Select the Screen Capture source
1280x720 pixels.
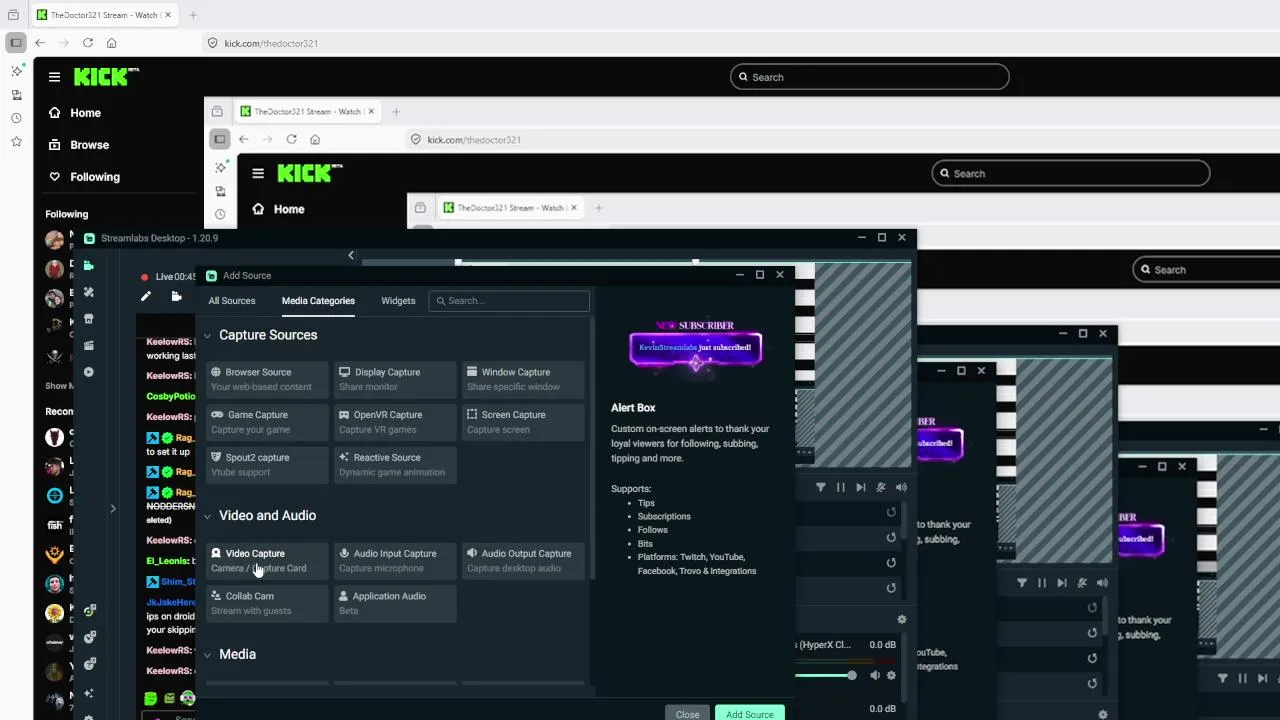(x=523, y=422)
